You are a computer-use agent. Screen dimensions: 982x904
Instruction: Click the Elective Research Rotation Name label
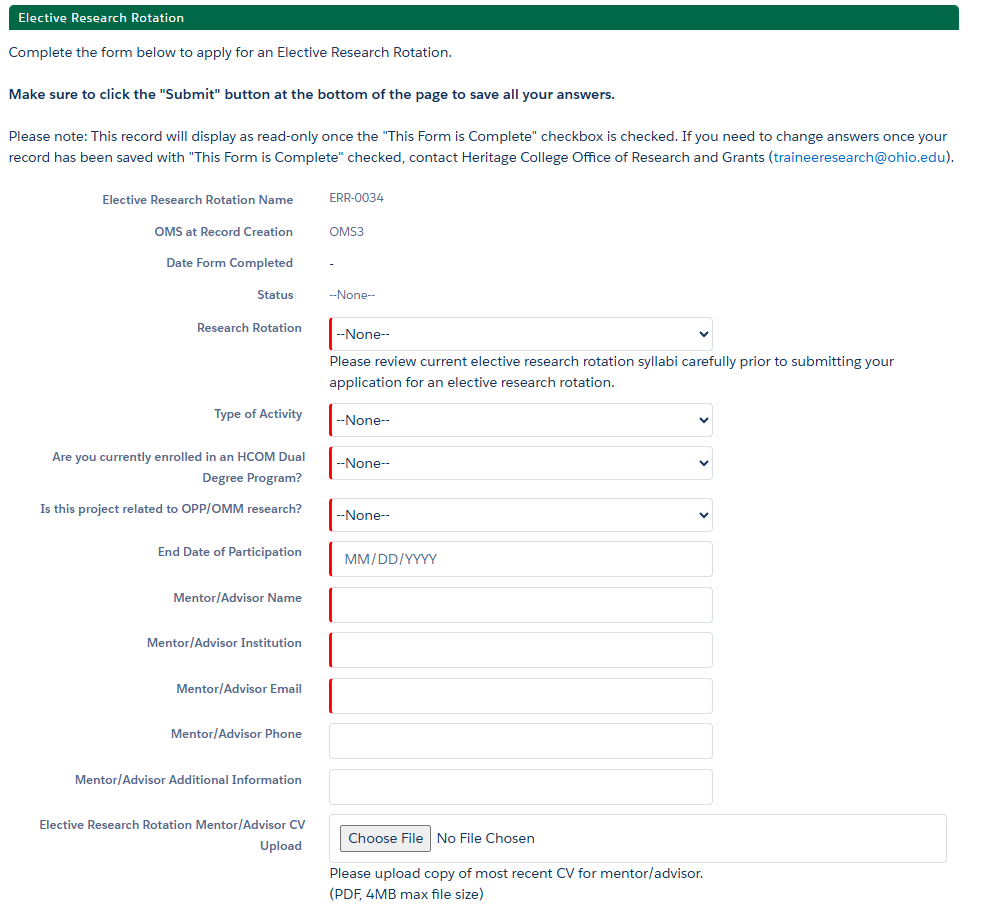point(197,200)
